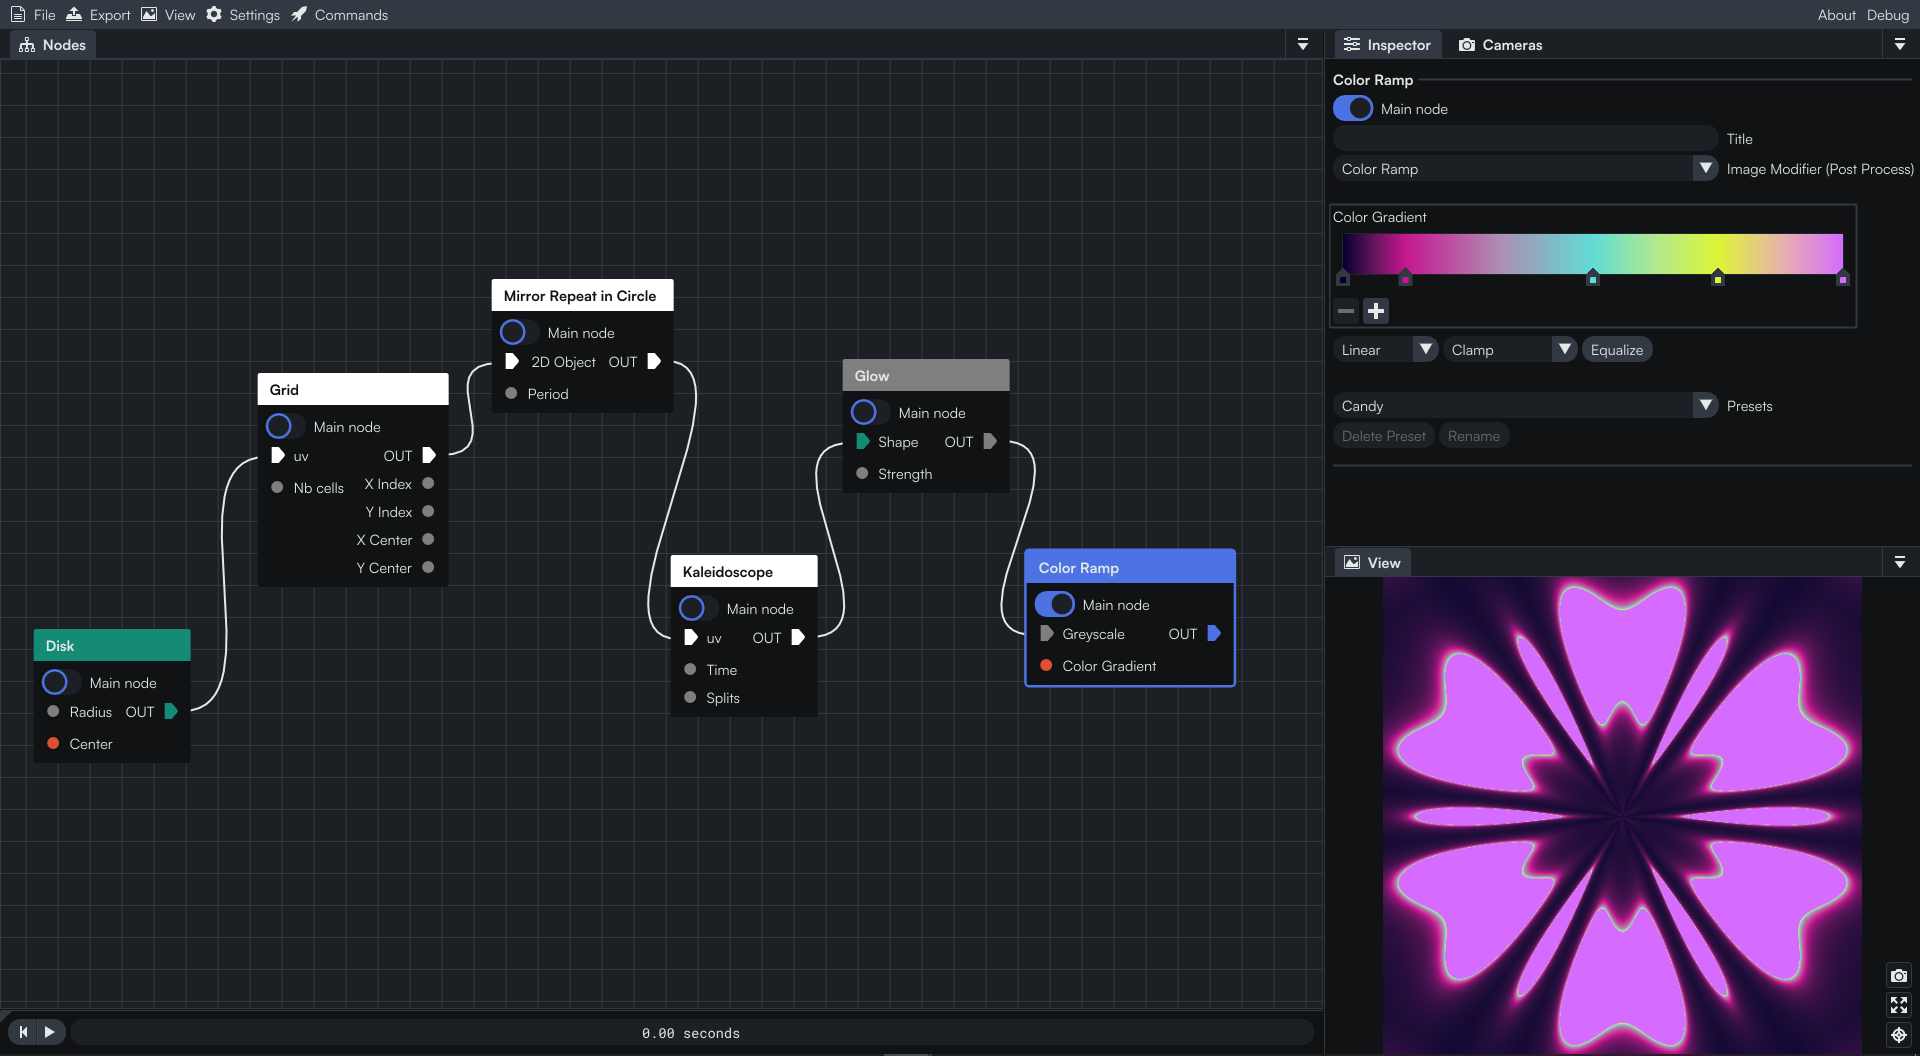The height and width of the screenshot is (1056, 1920).
Task: Rewind timeline to the start
Action: point(23,1031)
